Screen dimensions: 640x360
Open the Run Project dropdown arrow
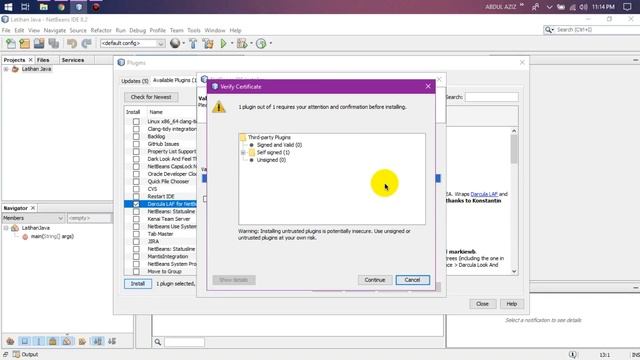(x=232, y=43)
